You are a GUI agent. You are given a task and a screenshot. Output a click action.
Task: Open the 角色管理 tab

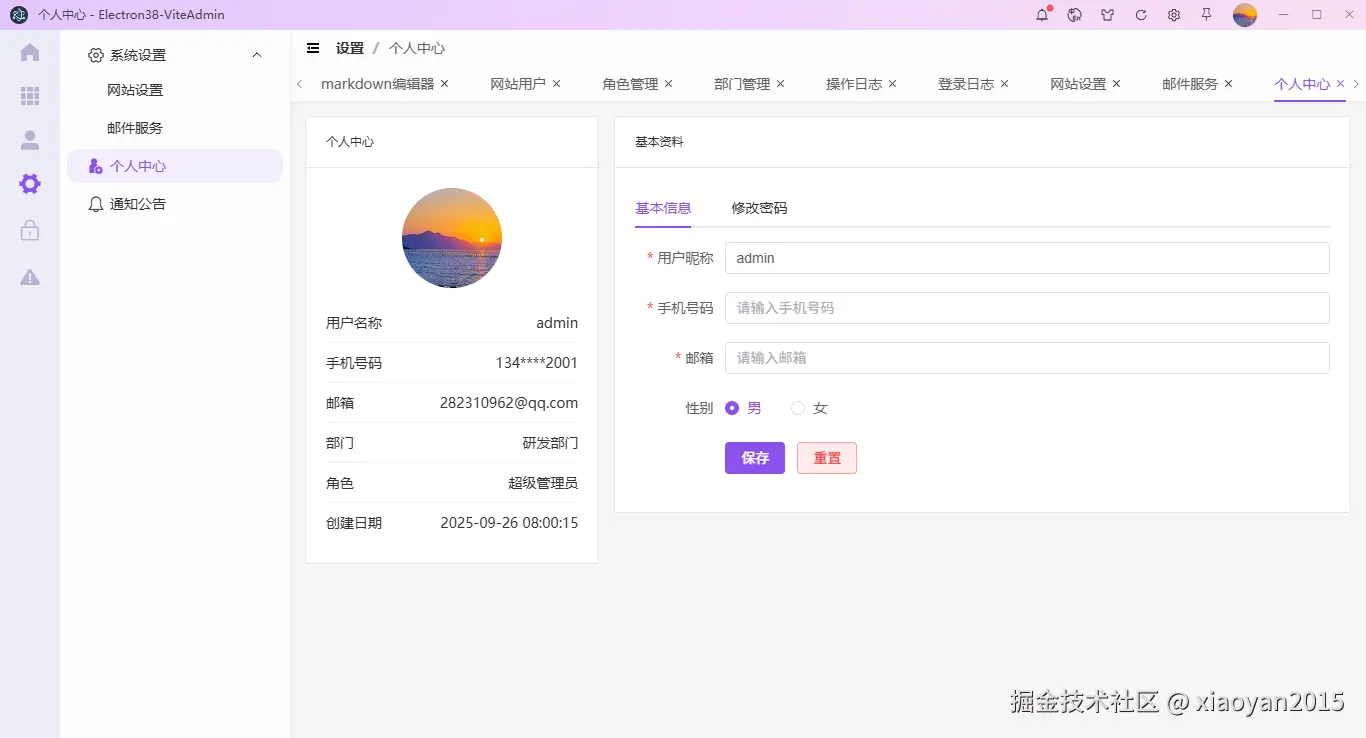(x=628, y=84)
